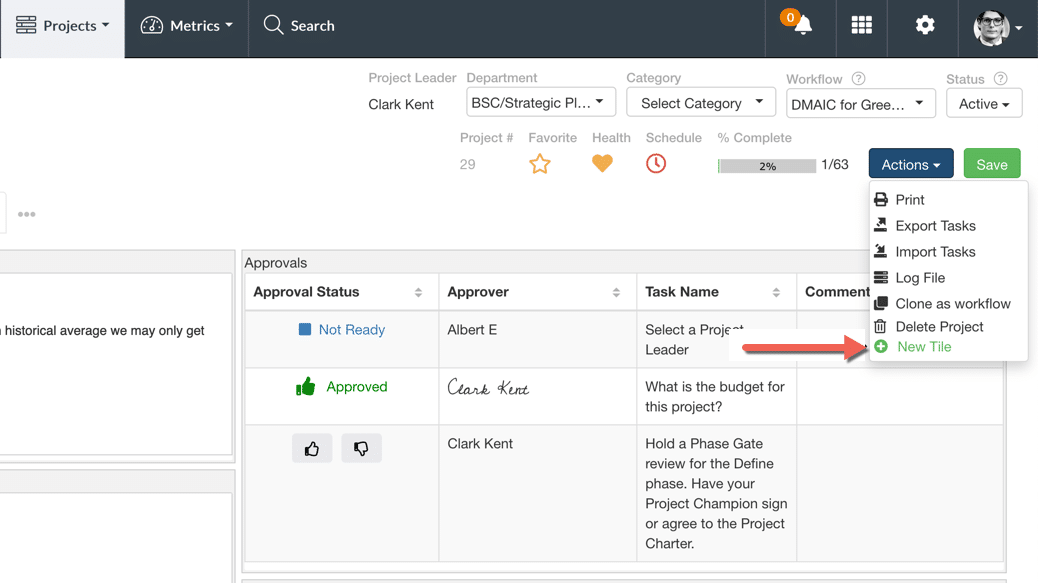
Task: Expand the Department dropdown
Action: coord(541,103)
